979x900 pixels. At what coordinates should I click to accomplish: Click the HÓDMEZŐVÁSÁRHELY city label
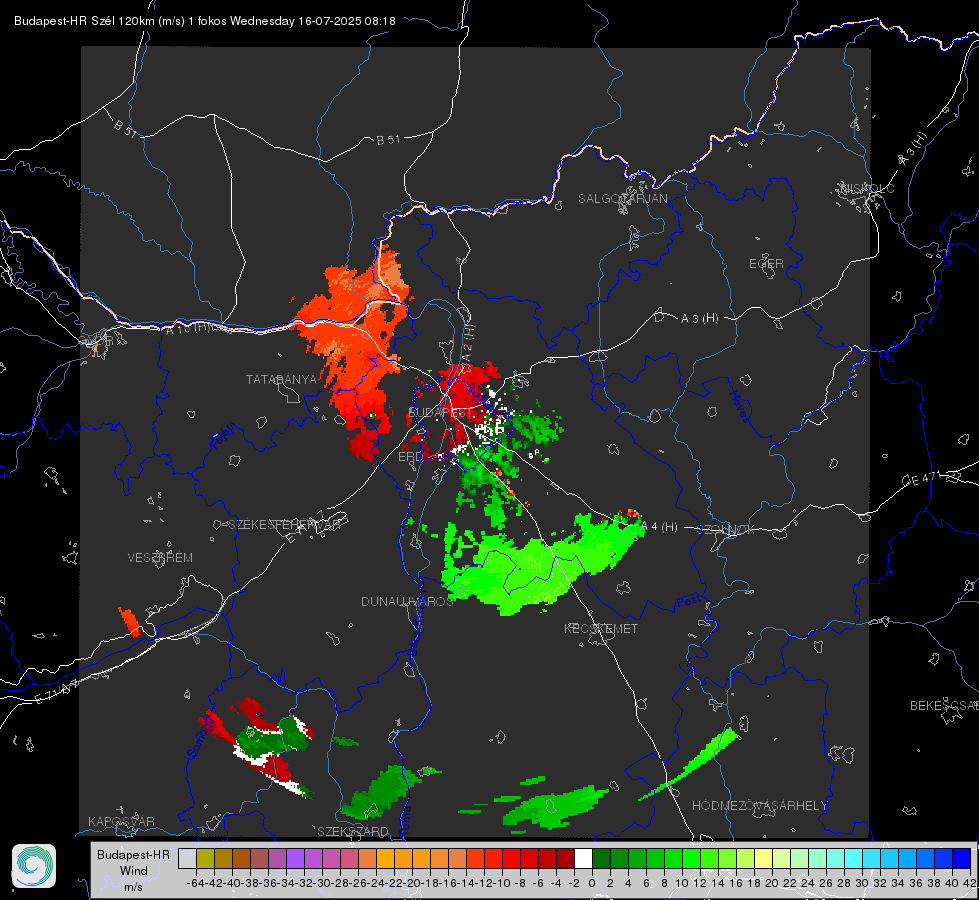click(759, 806)
